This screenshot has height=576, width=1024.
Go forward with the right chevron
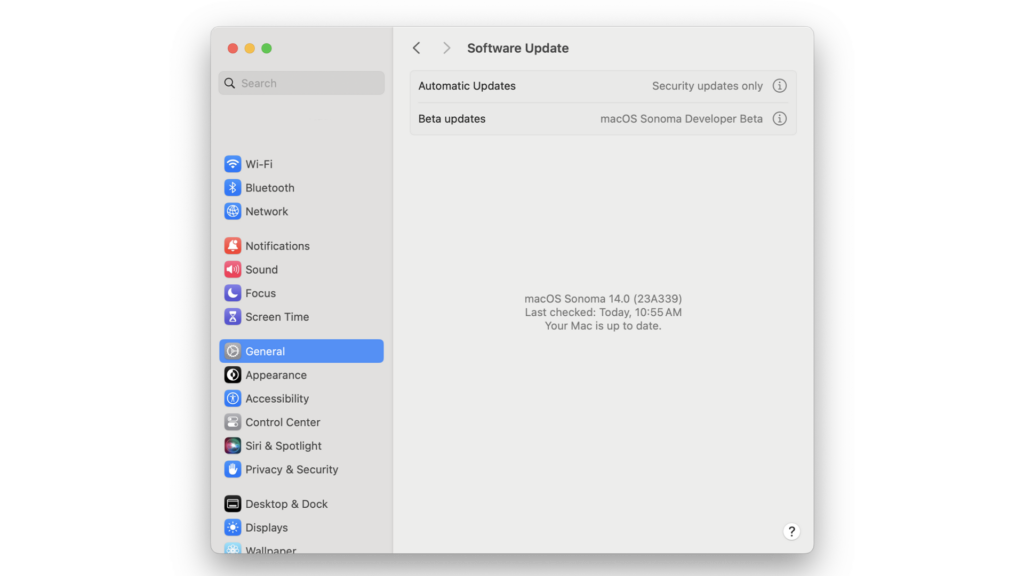[x=447, y=48]
